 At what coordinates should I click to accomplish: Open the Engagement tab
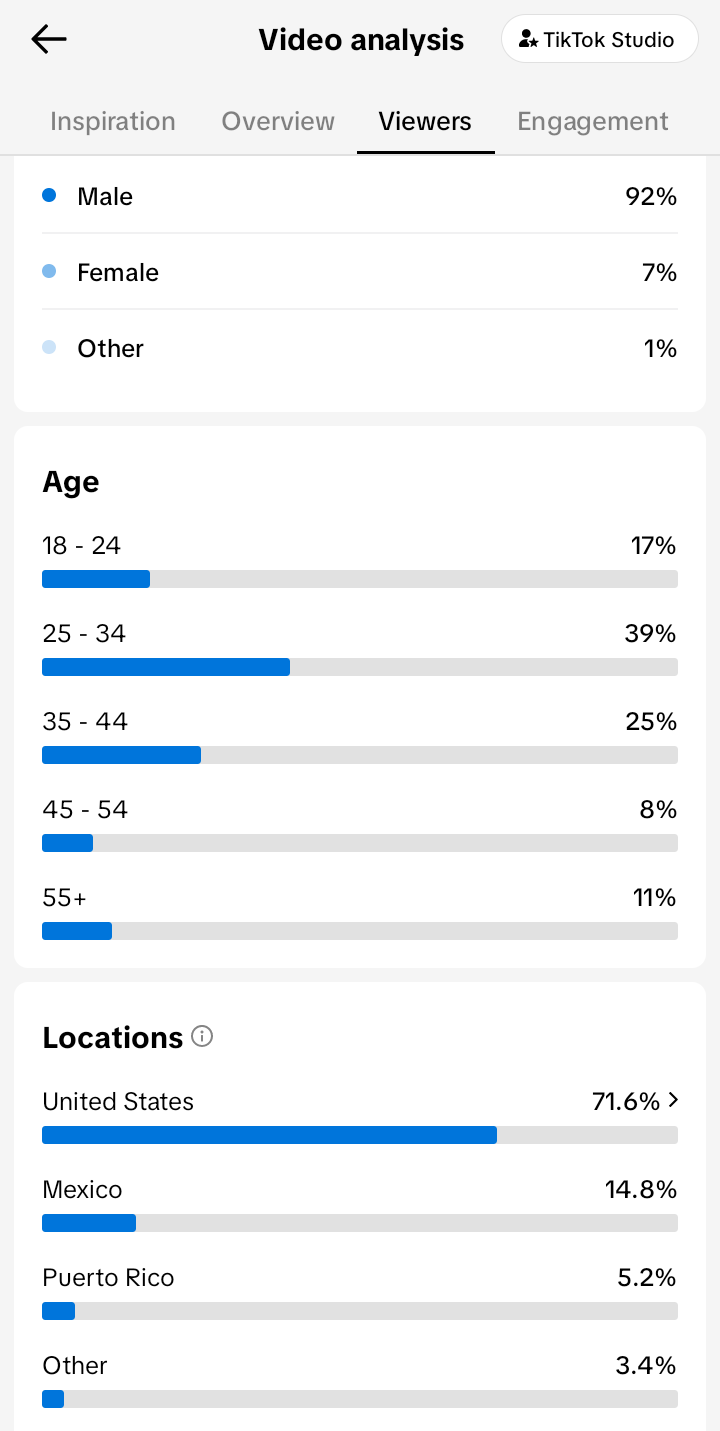pyautogui.click(x=593, y=121)
